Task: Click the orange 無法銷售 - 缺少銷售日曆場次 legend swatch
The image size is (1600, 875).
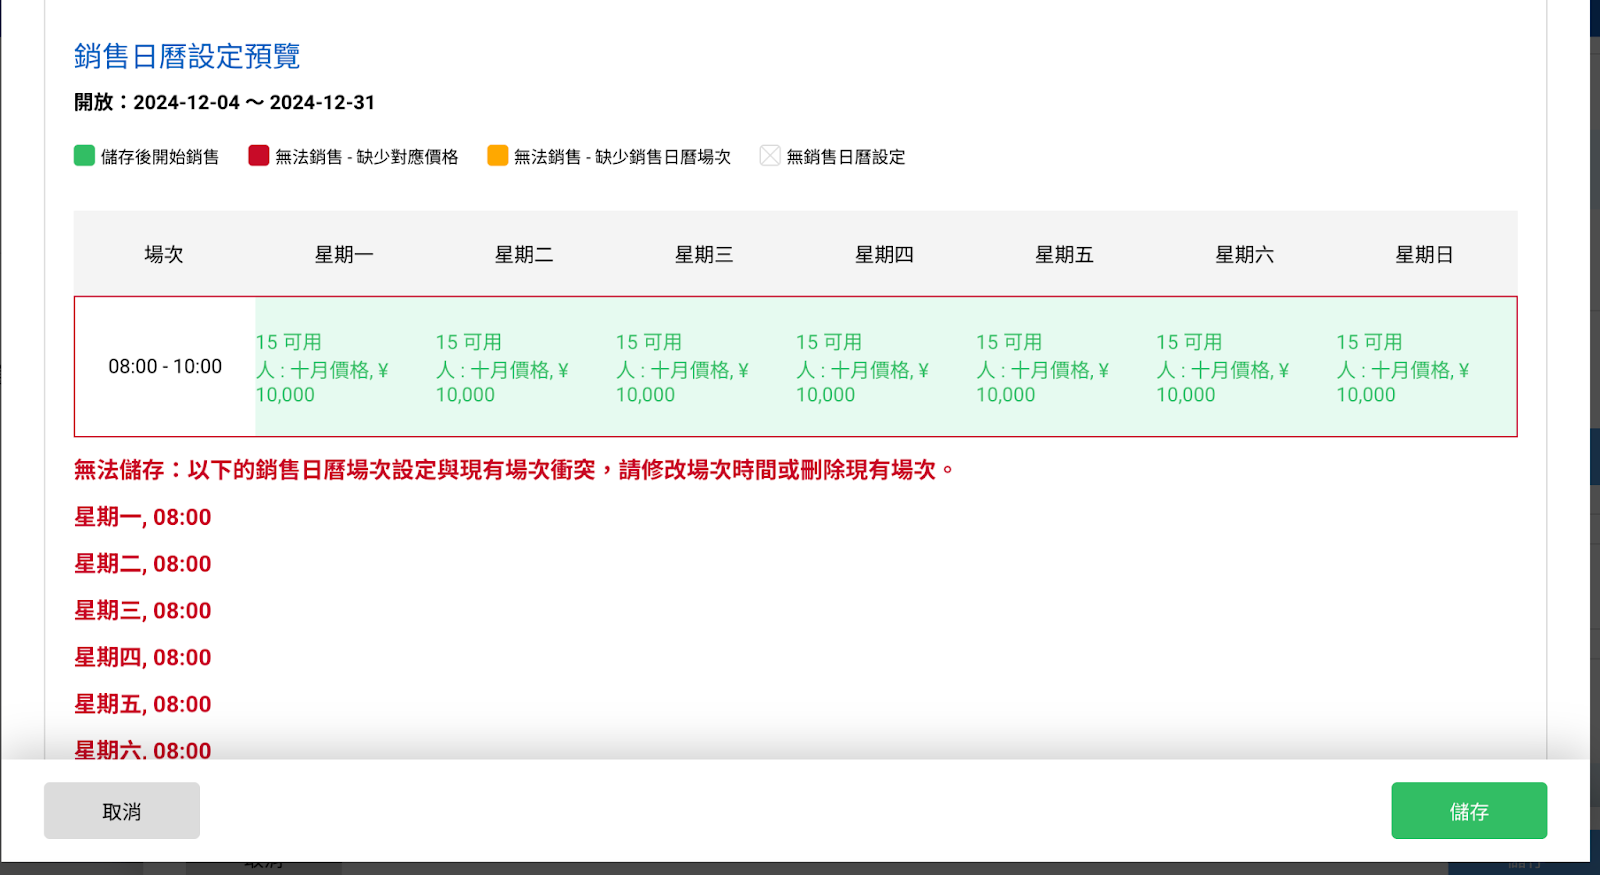Action: click(x=497, y=155)
